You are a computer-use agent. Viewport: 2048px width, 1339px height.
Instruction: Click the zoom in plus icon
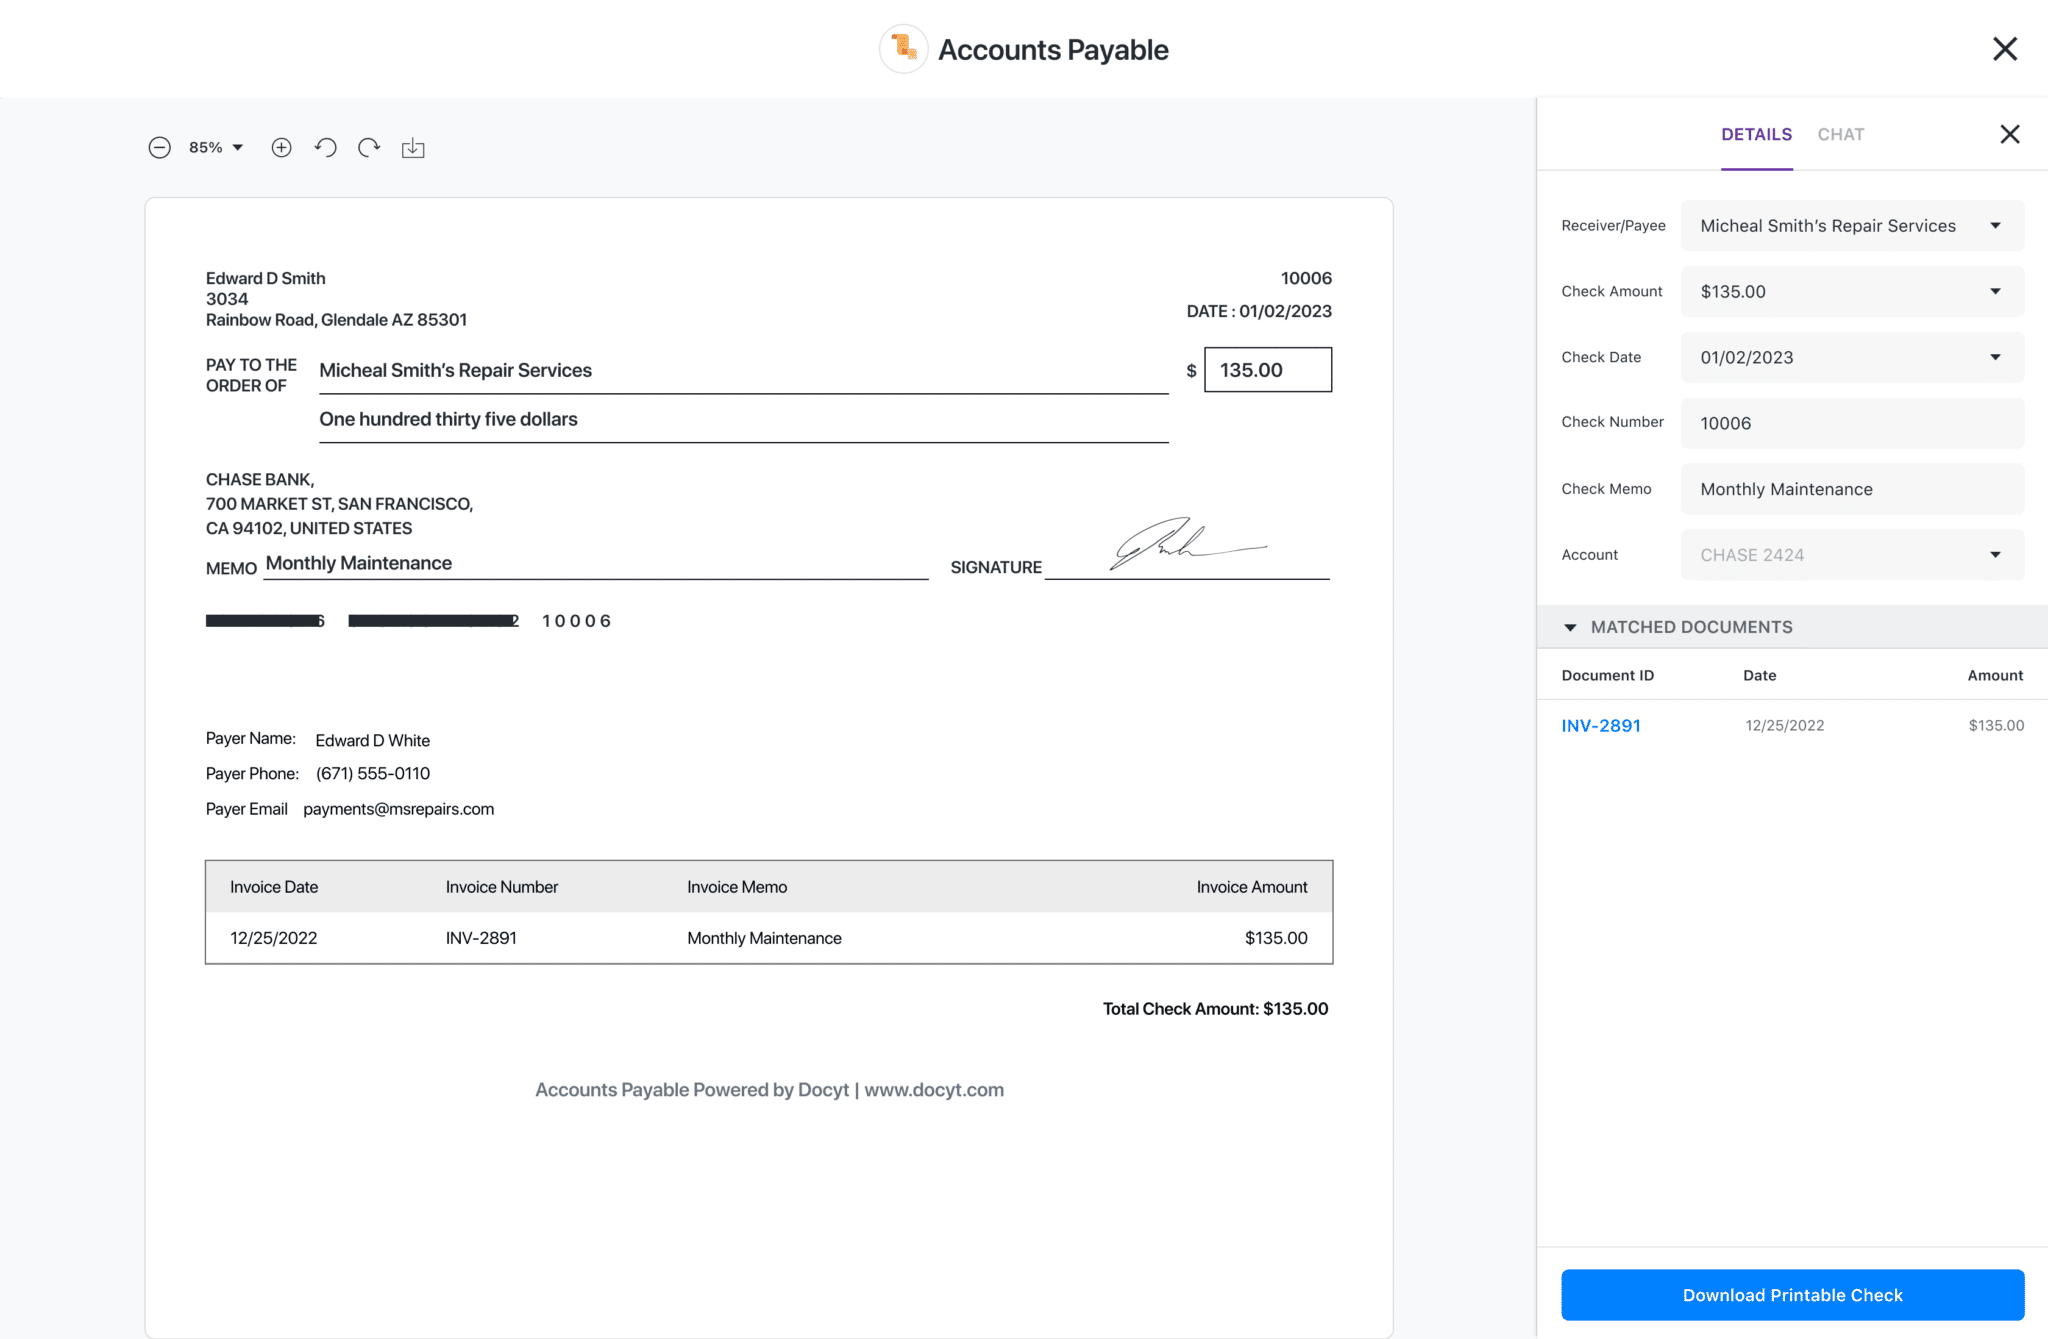coord(281,148)
